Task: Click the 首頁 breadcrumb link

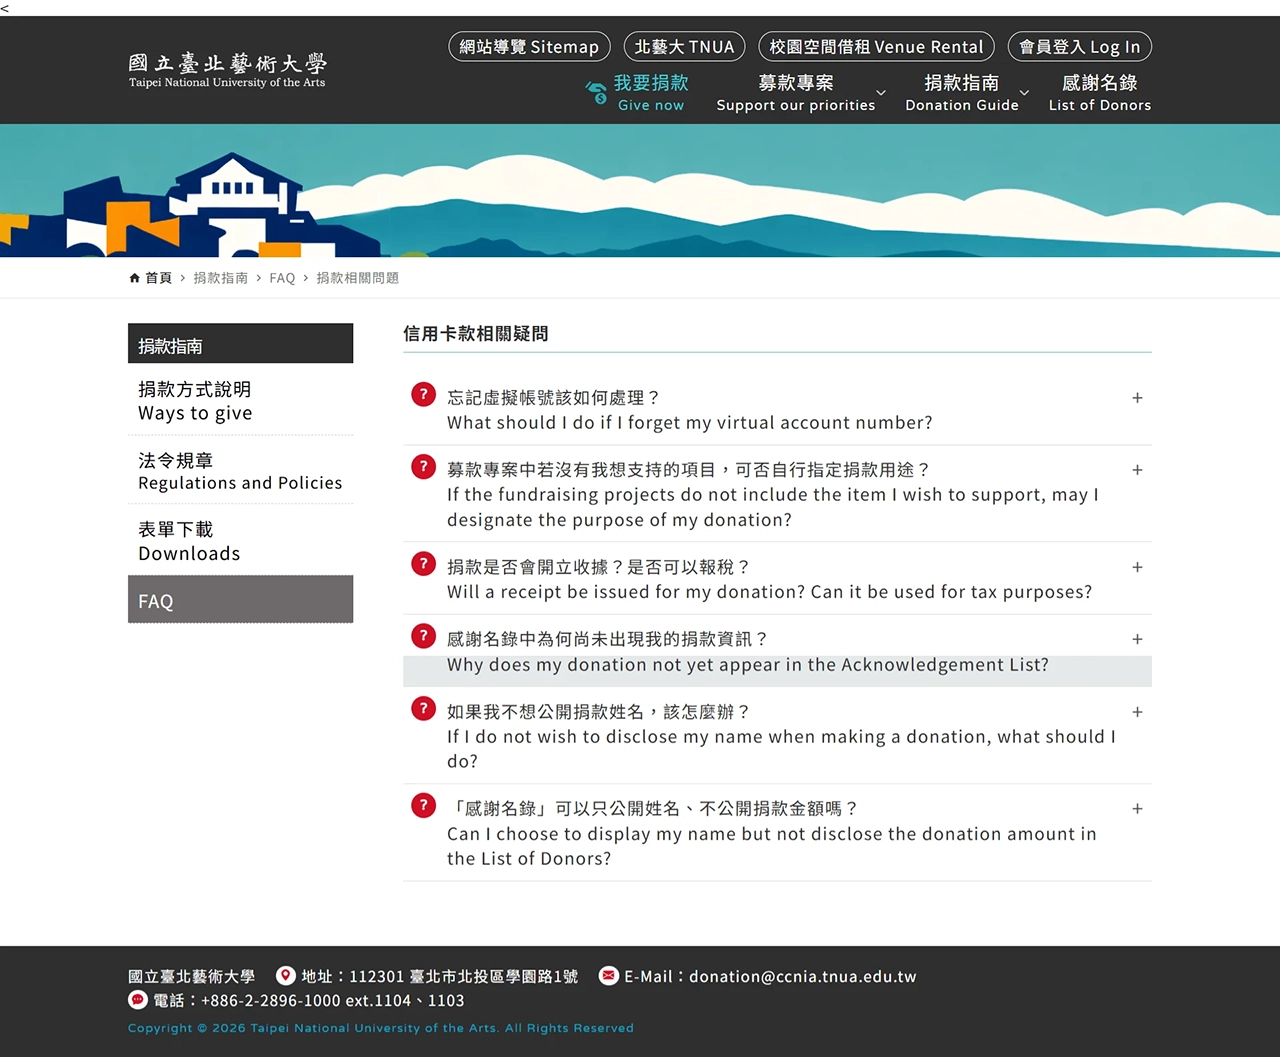Action: [x=158, y=278]
